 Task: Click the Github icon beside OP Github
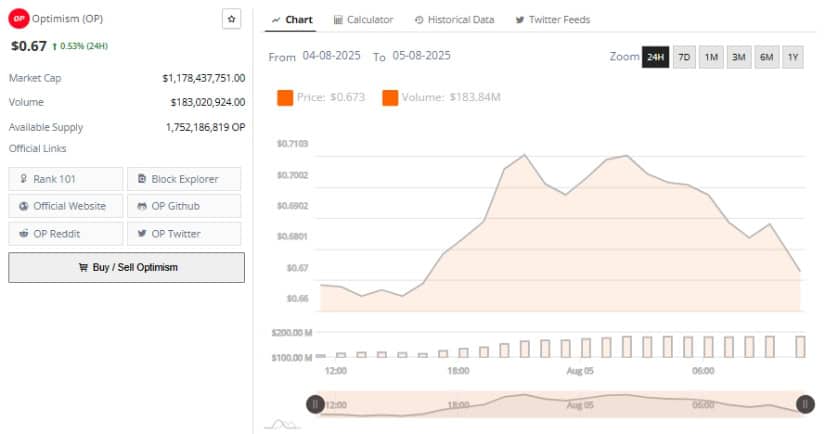pos(142,206)
